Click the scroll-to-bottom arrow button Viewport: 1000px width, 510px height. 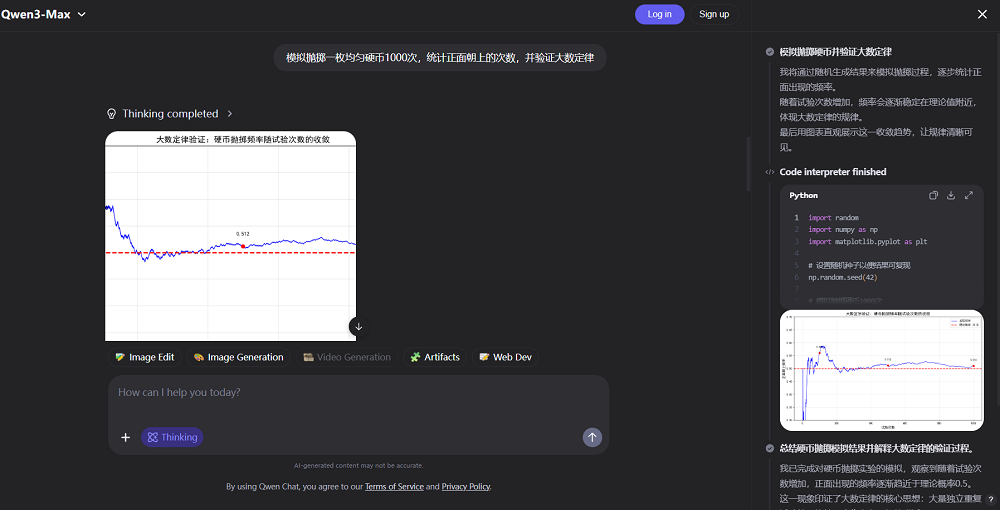click(358, 326)
